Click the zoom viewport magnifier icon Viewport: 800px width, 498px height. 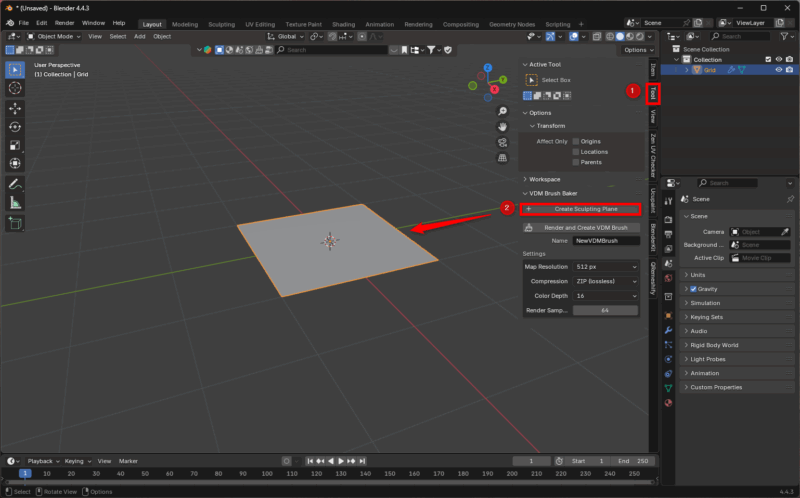click(503, 111)
